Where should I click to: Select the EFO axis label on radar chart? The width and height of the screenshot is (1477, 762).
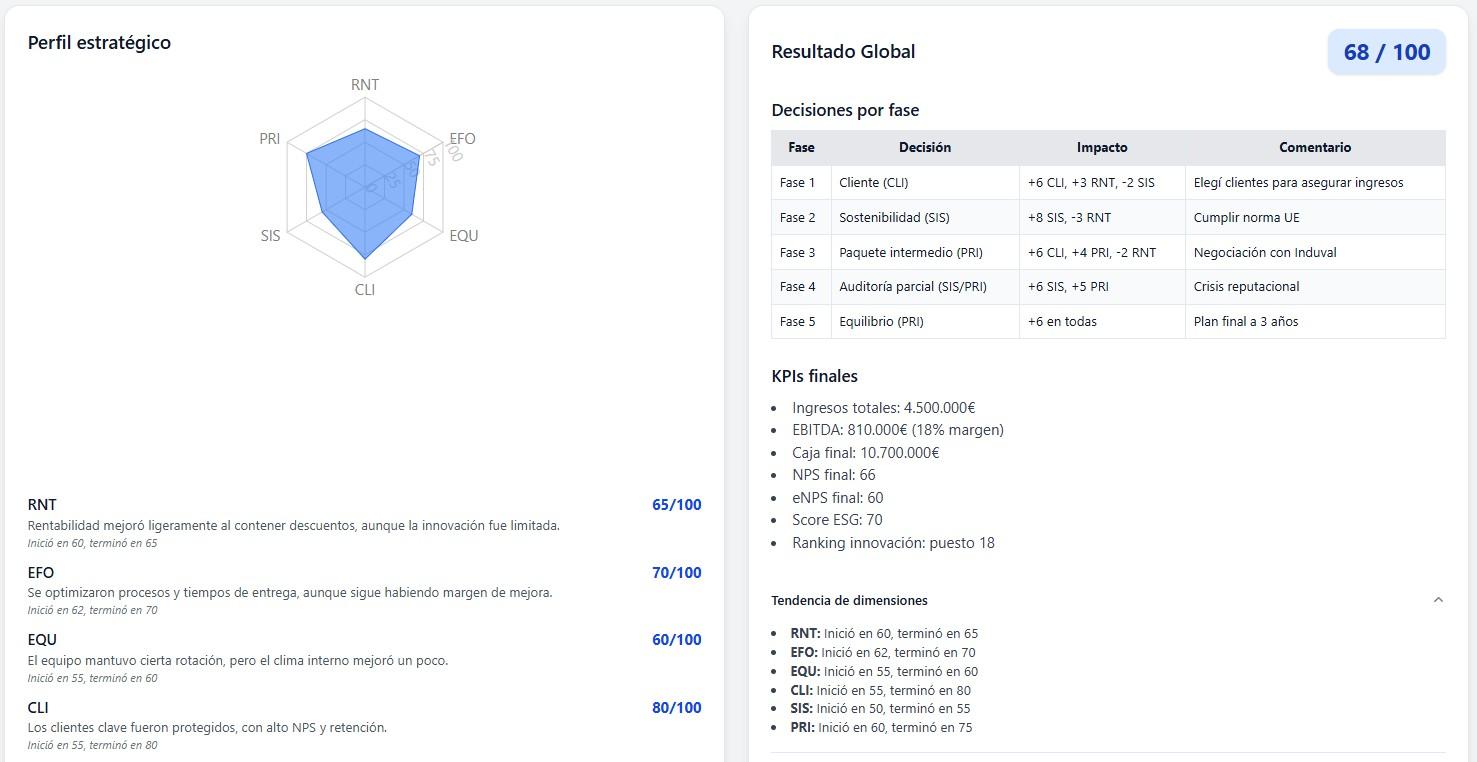click(x=462, y=139)
